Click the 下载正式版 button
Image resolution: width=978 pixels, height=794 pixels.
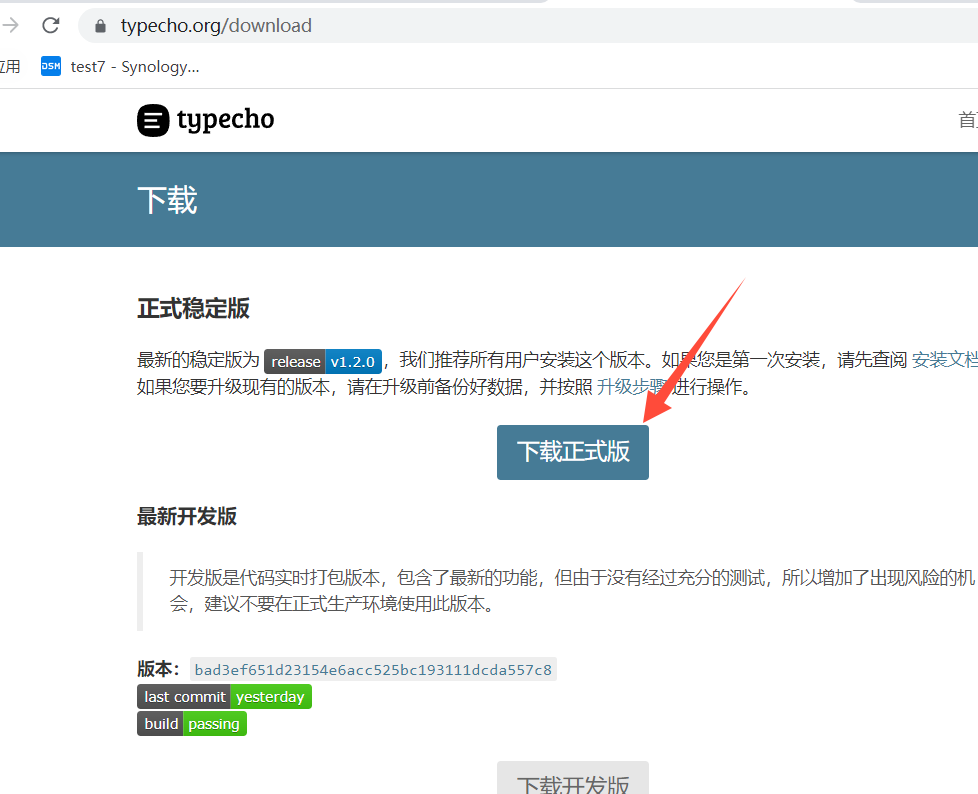(x=573, y=452)
